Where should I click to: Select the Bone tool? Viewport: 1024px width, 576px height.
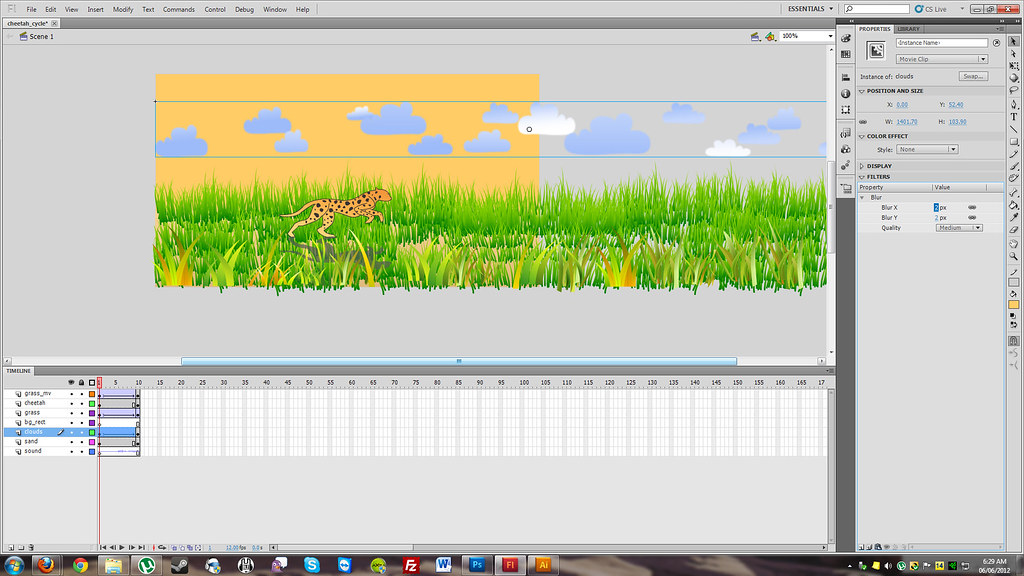(x=1014, y=191)
